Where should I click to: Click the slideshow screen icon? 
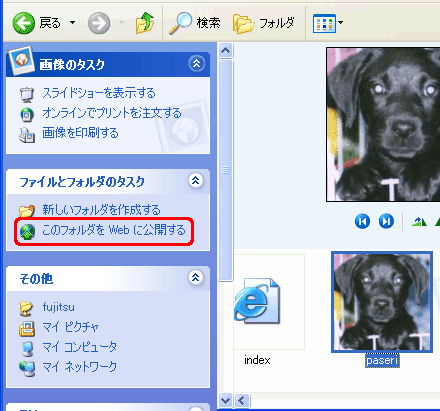[x=27, y=94]
